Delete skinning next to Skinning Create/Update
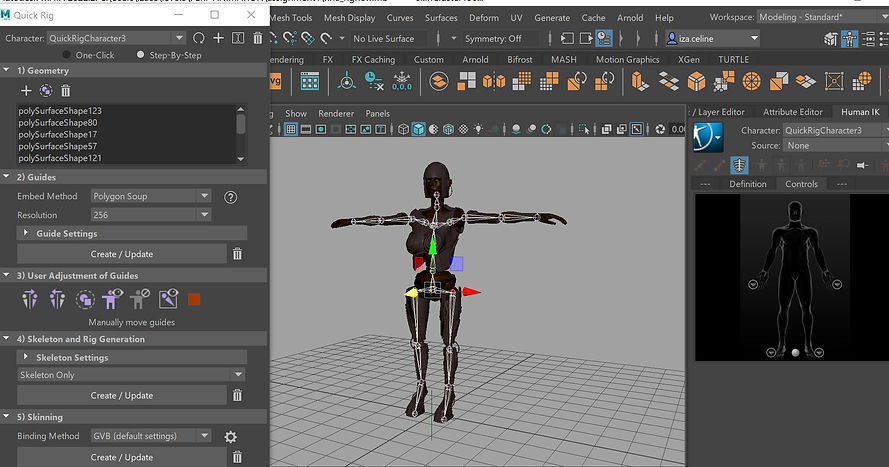The width and height of the screenshot is (889, 467). tap(238, 457)
